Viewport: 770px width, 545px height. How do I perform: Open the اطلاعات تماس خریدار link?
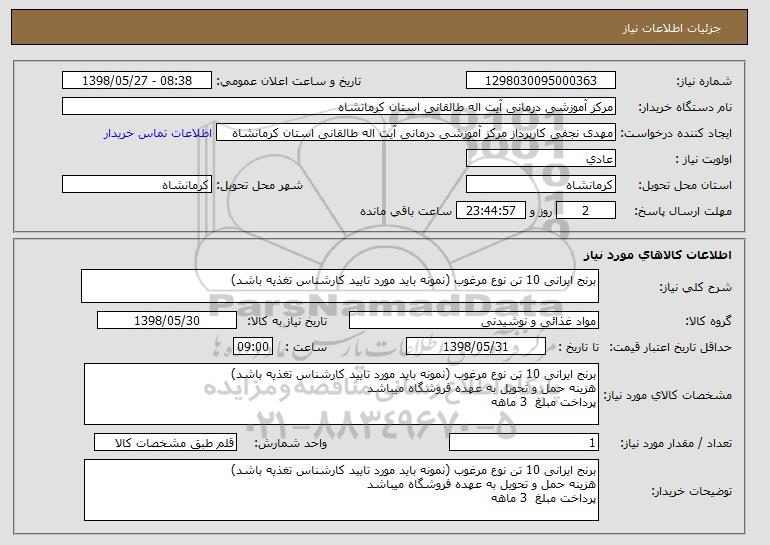(x=158, y=133)
